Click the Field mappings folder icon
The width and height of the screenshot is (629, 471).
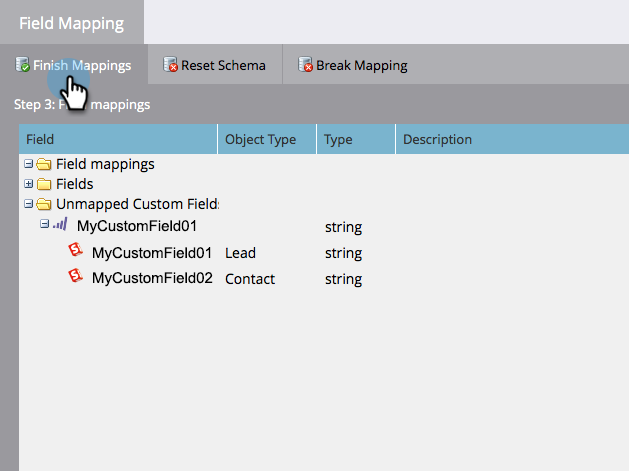tap(44, 164)
